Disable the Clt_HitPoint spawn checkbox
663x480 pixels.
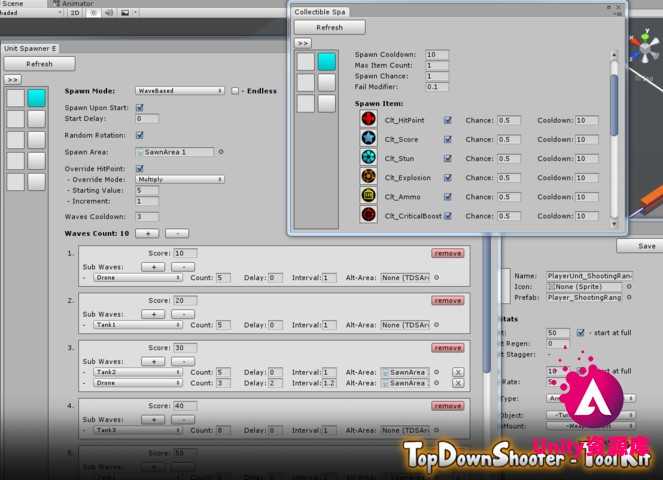pyautogui.click(x=447, y=120)
